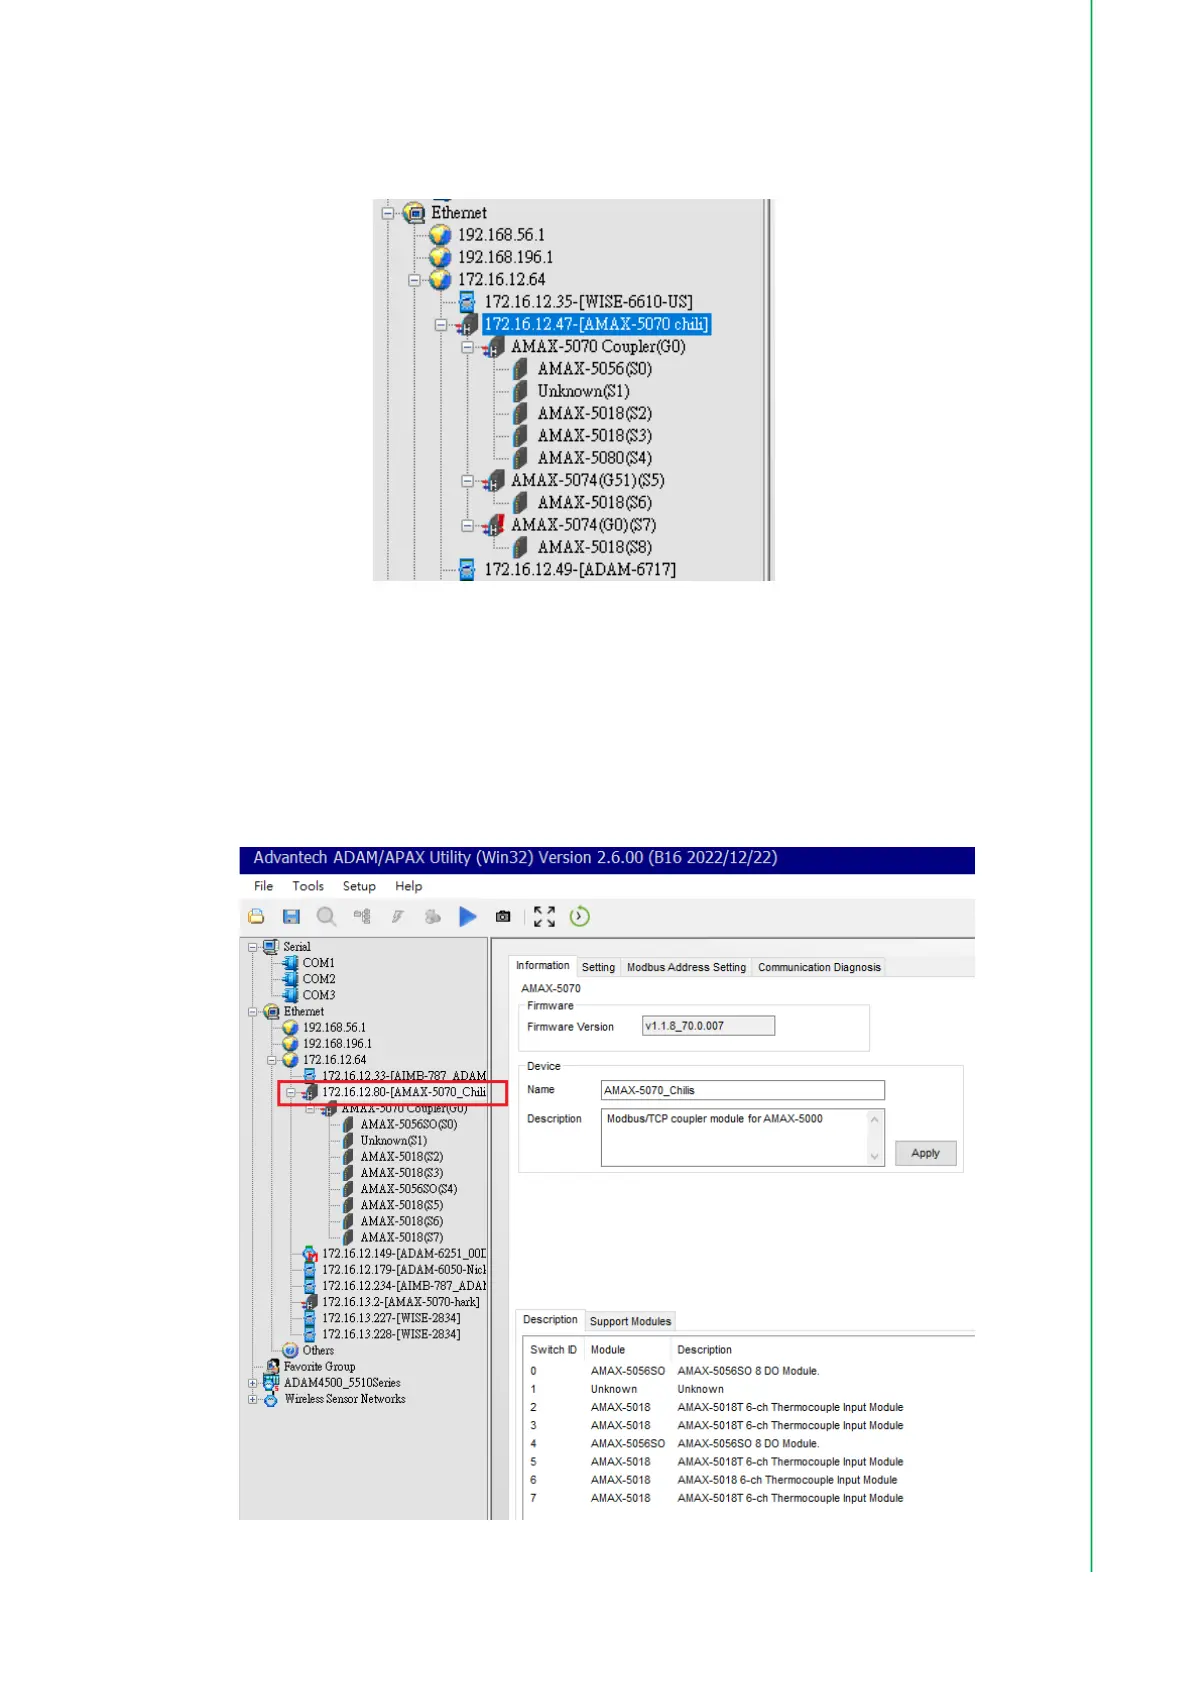The width and height of the screenshot is (1191, 1684).
Task: Select 172.16.13.2 AMAX-5070-hark device in tree
Action: pyautogui.click(x=400, y=1302)
